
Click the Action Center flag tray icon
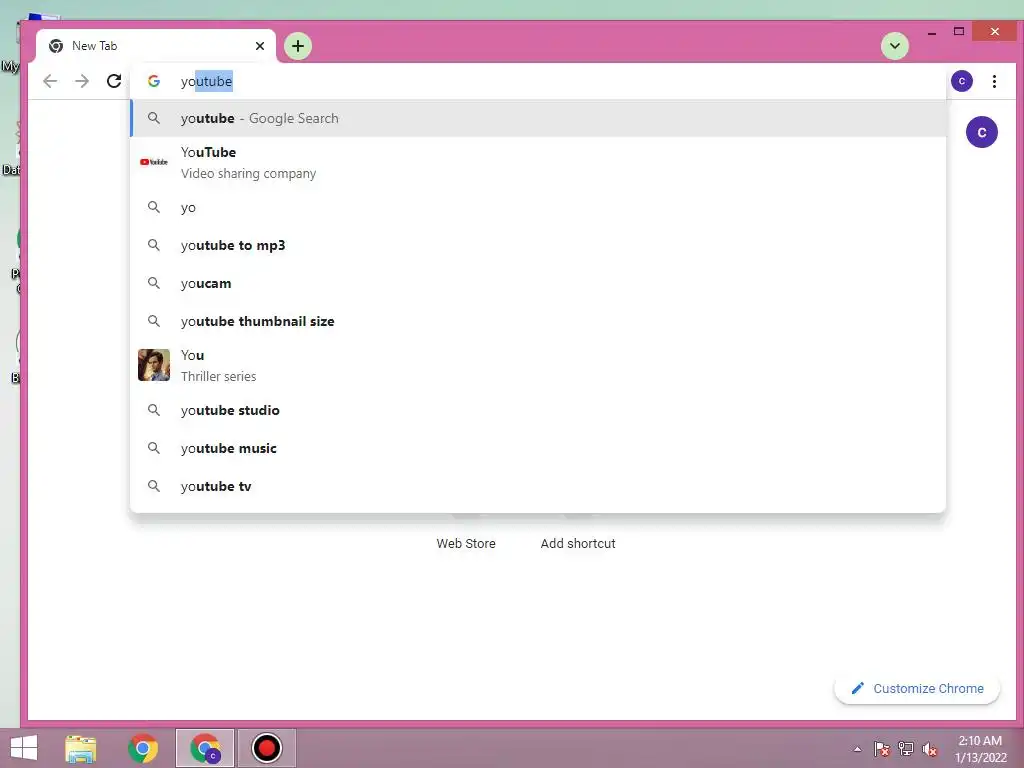pos(882,749)
